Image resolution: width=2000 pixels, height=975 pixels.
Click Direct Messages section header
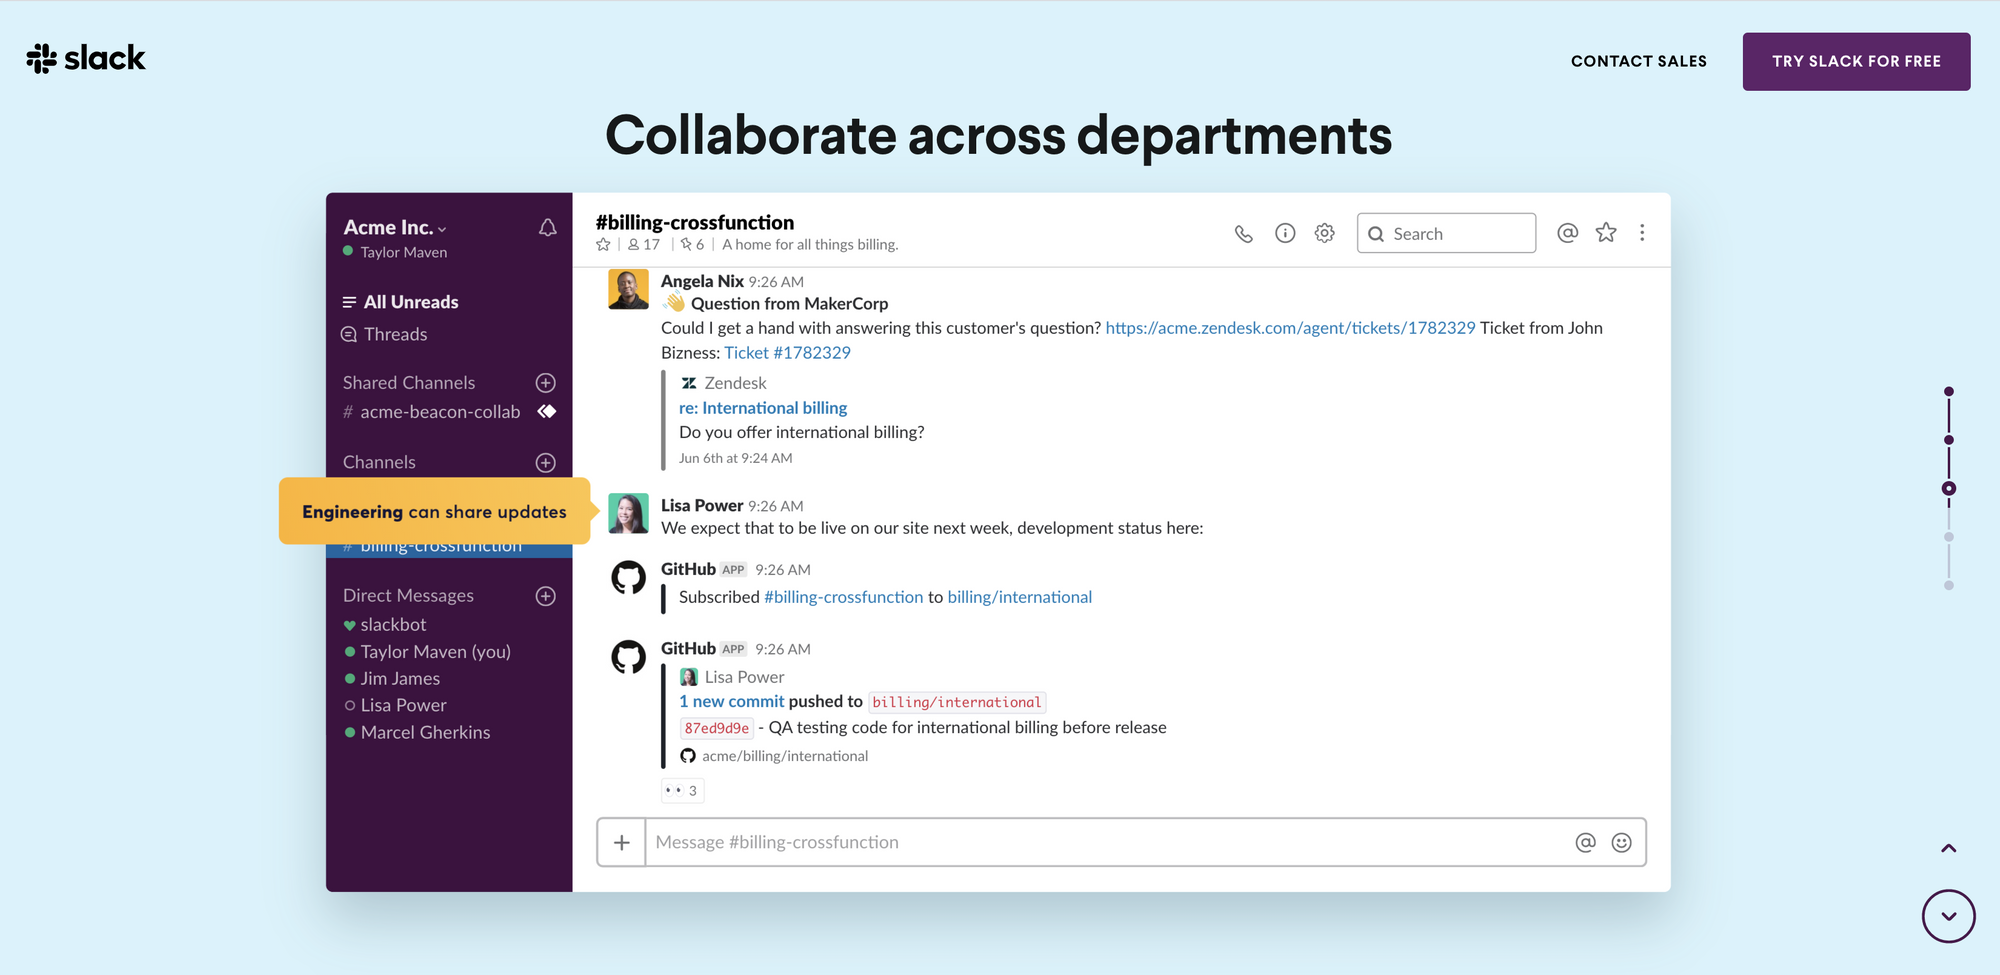408,596
